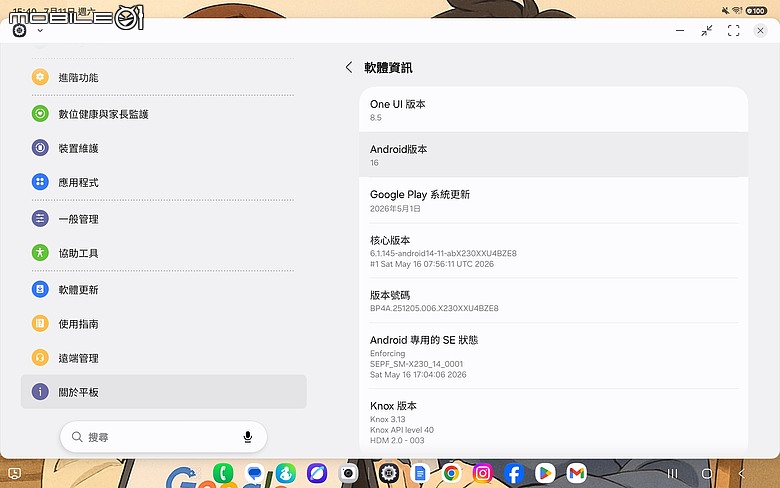780x488 pixels.
Task: Go back from 軟體資訊 page
Action: [x=349, y=67]
